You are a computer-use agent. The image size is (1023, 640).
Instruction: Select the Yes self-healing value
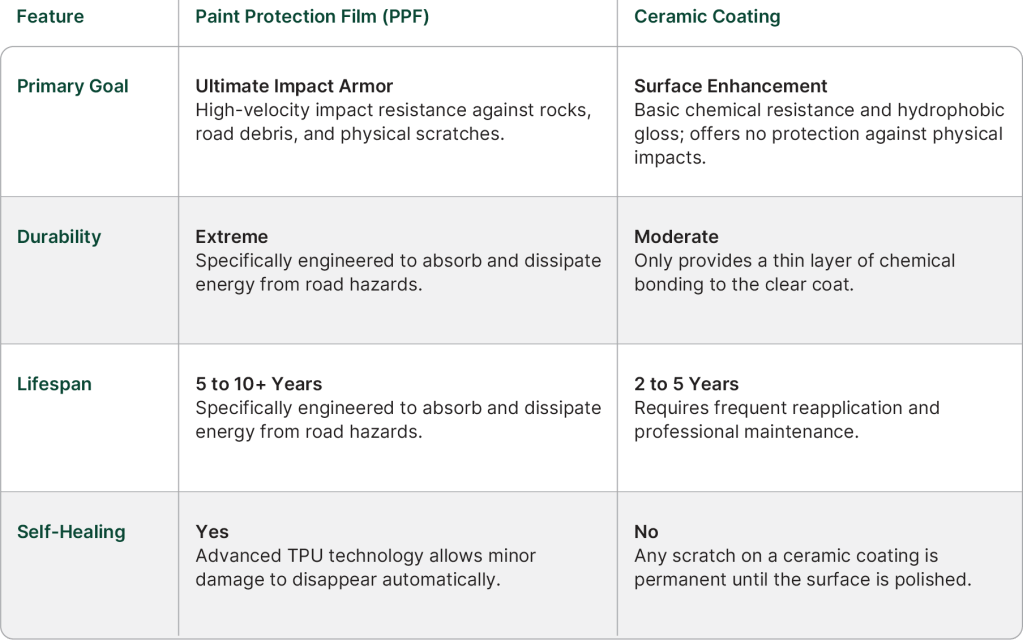(x=212, y=532)
